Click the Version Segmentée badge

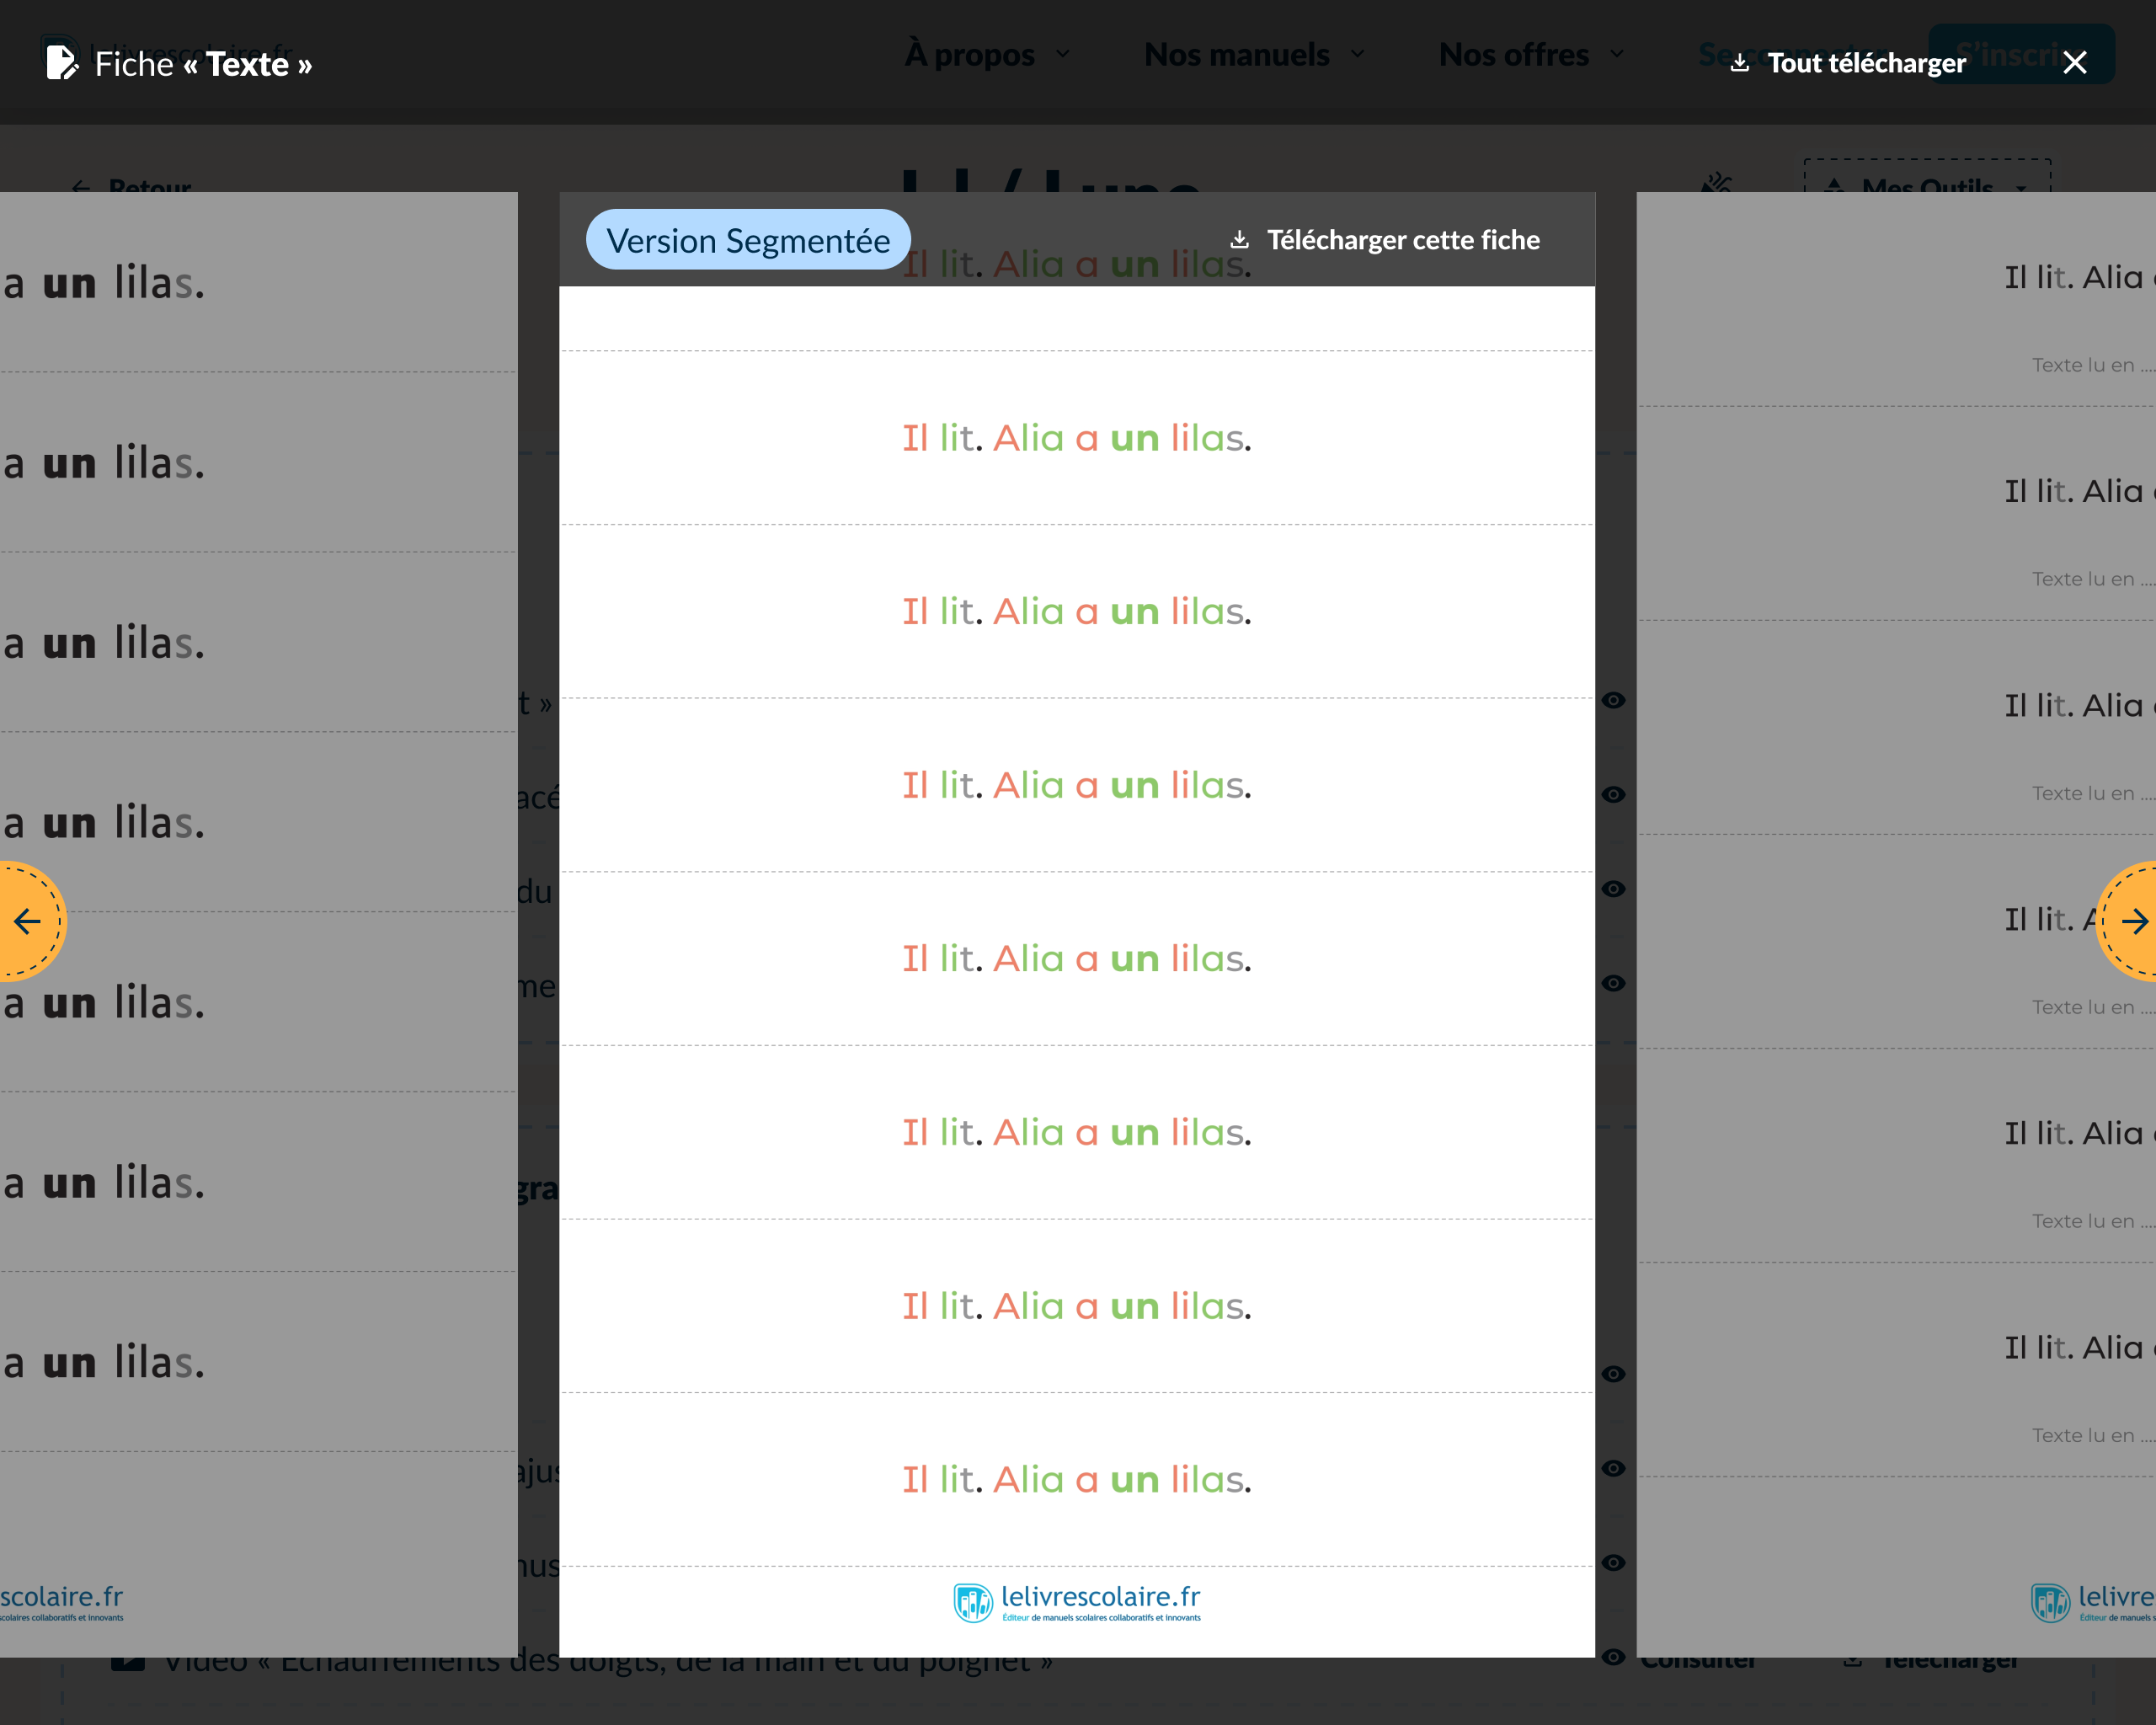748,240
